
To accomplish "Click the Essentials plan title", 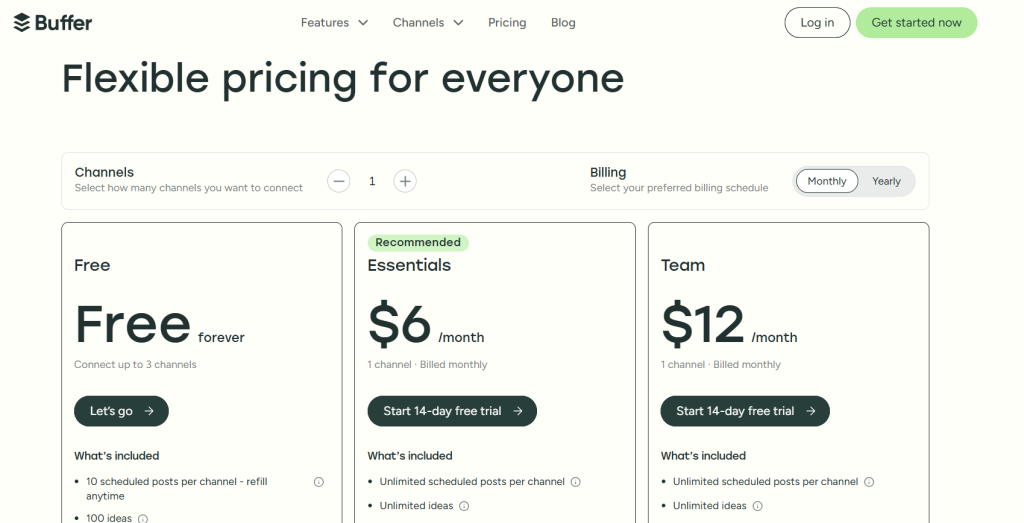I will coord(409,266).
